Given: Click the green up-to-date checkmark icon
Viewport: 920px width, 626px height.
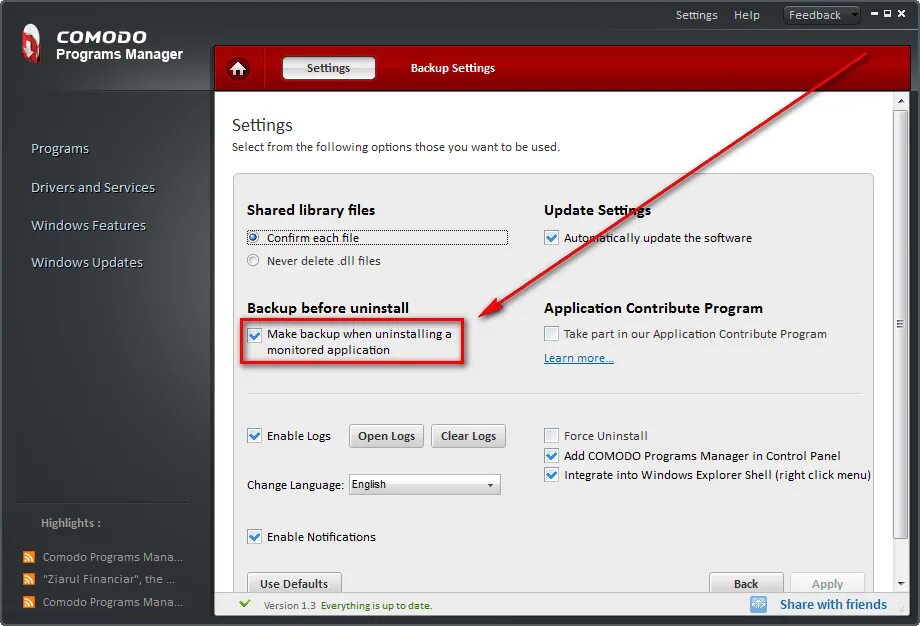Looking at the screenshot, I should click(245, 604).
